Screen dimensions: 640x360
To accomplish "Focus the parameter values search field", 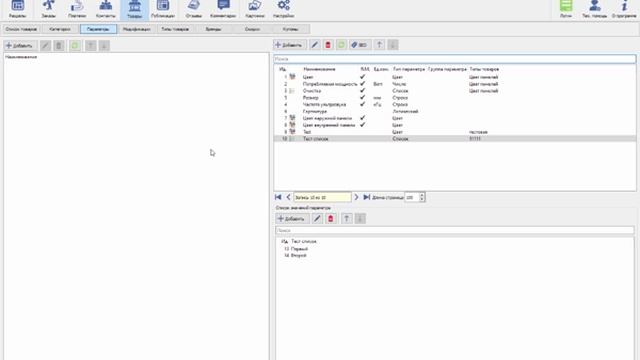I will tap(455, 230).
